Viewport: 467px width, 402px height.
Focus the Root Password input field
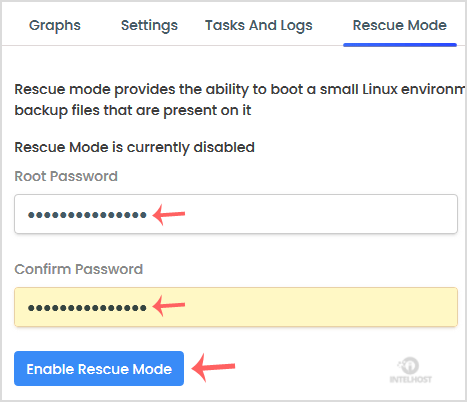point(236,214)
